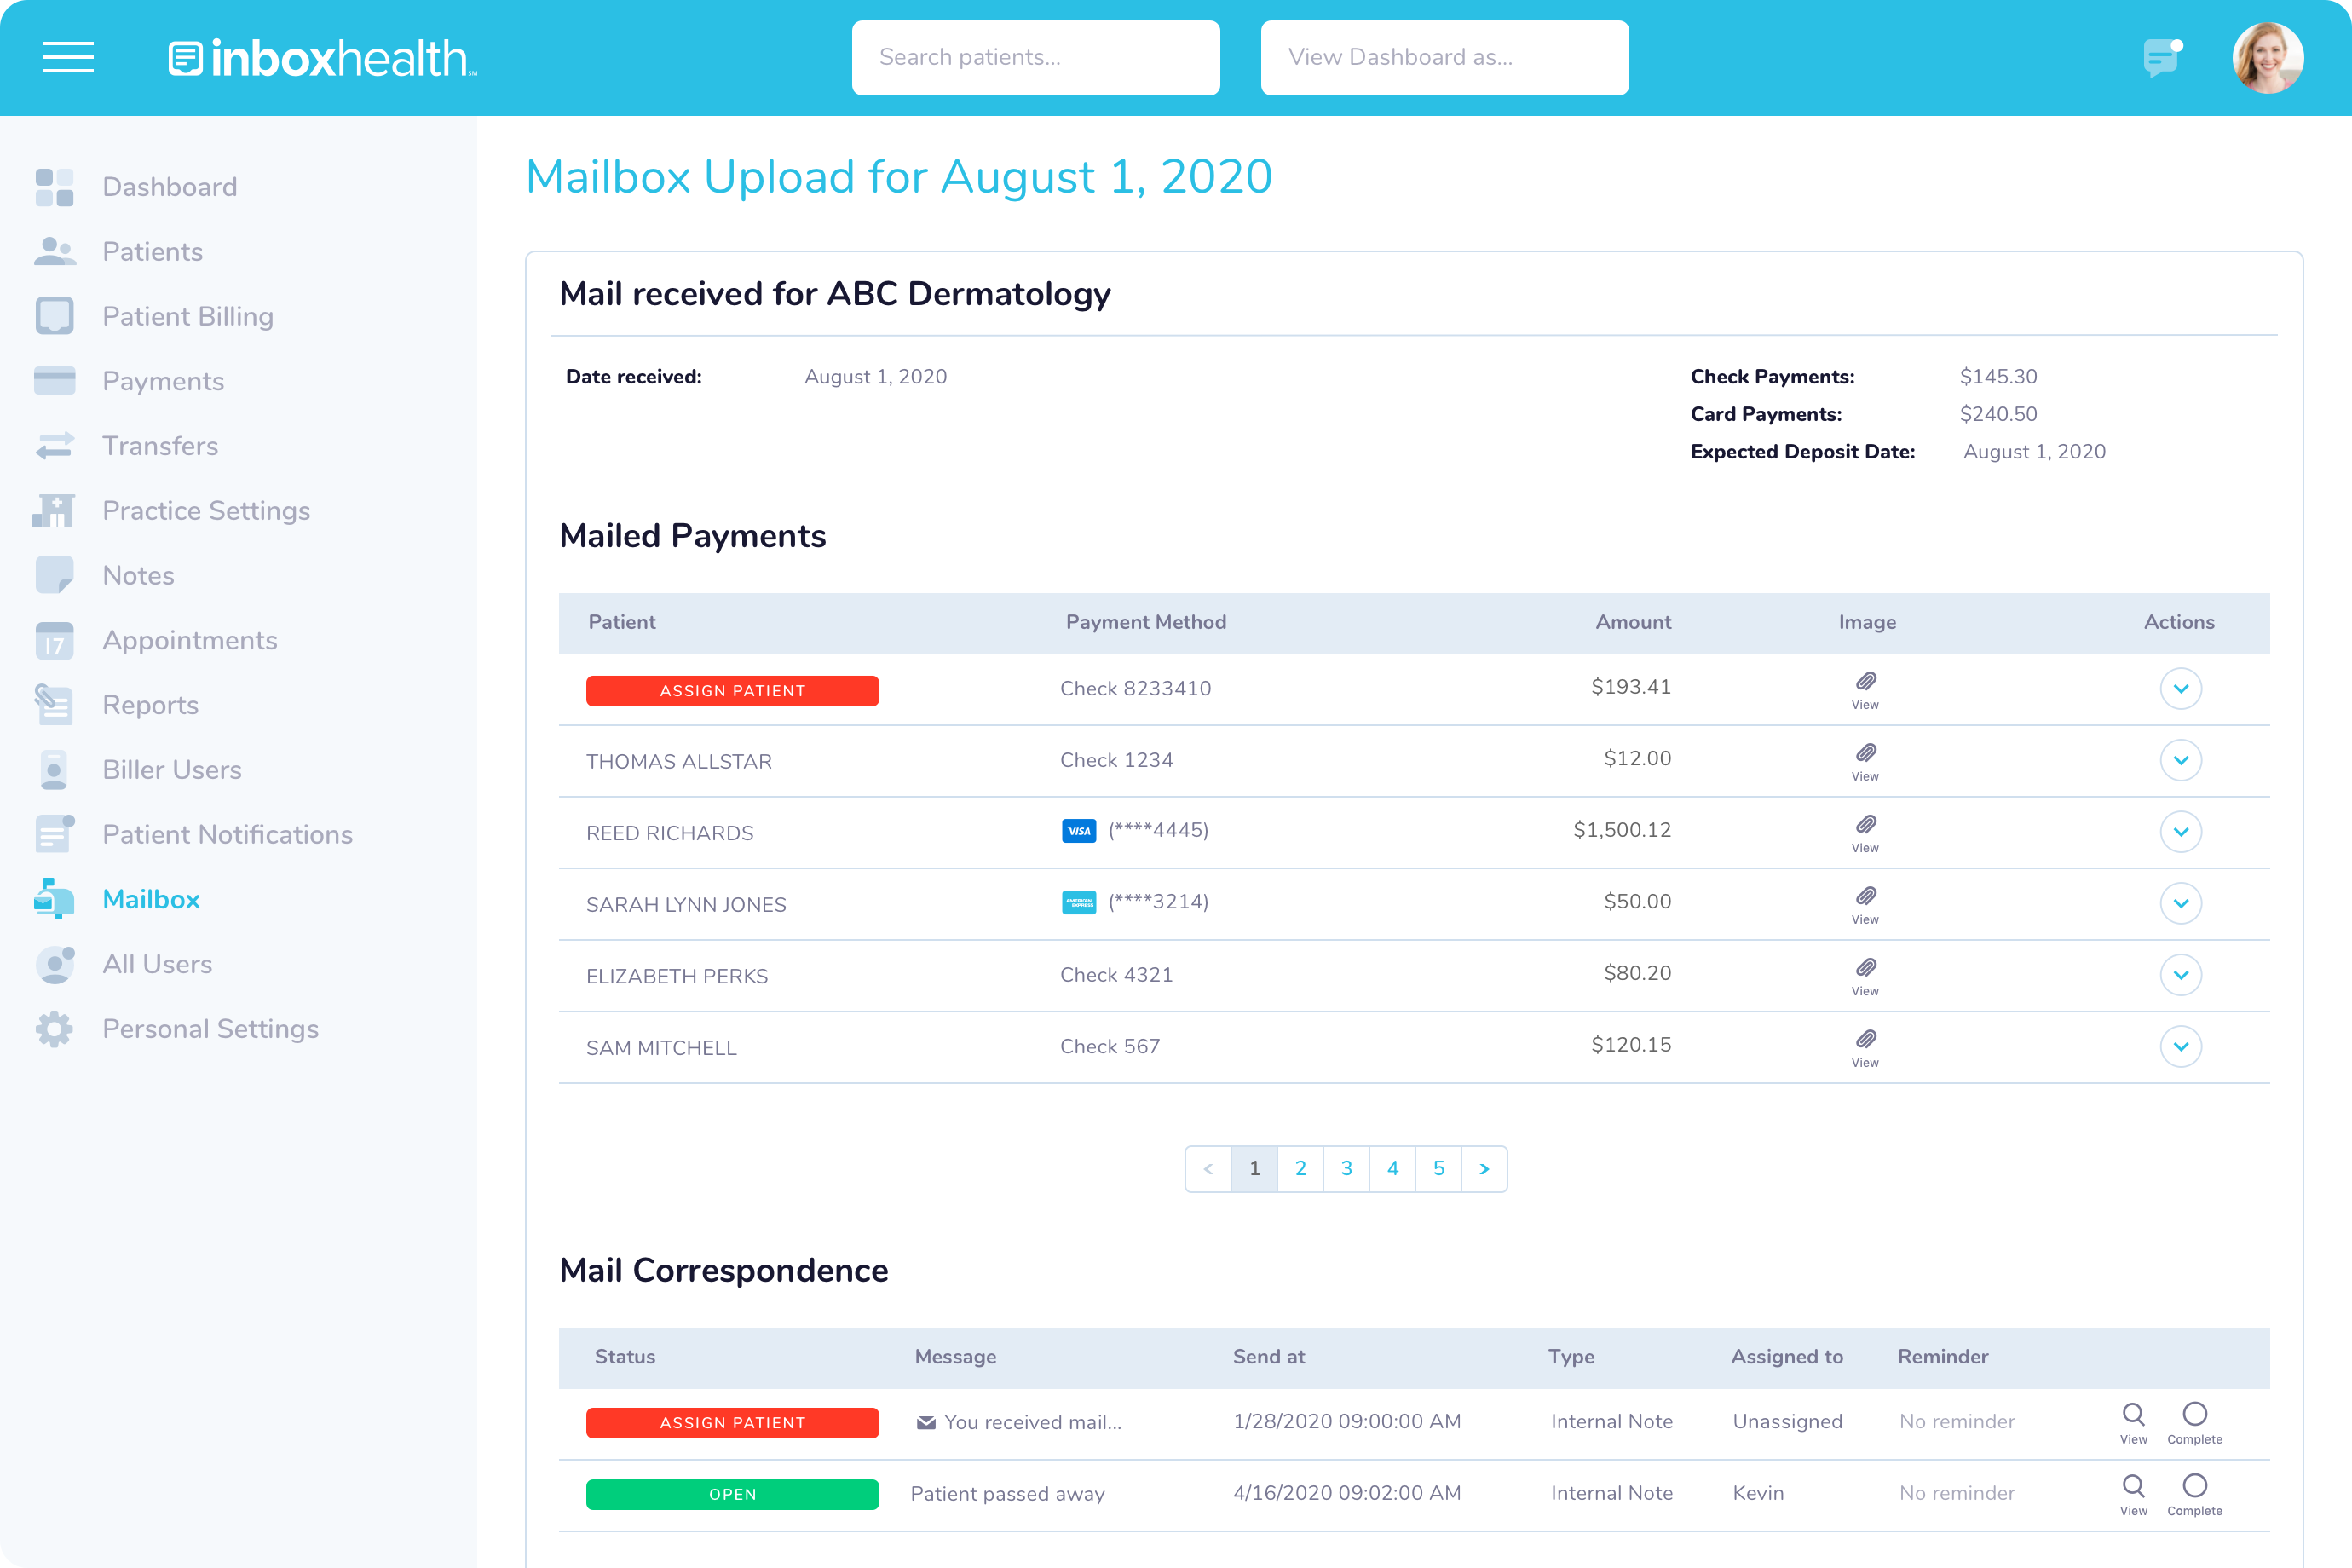2352x1568 pixels.
Task: Open the Appointments calendar icon
Action: click(x=55, y=640)
